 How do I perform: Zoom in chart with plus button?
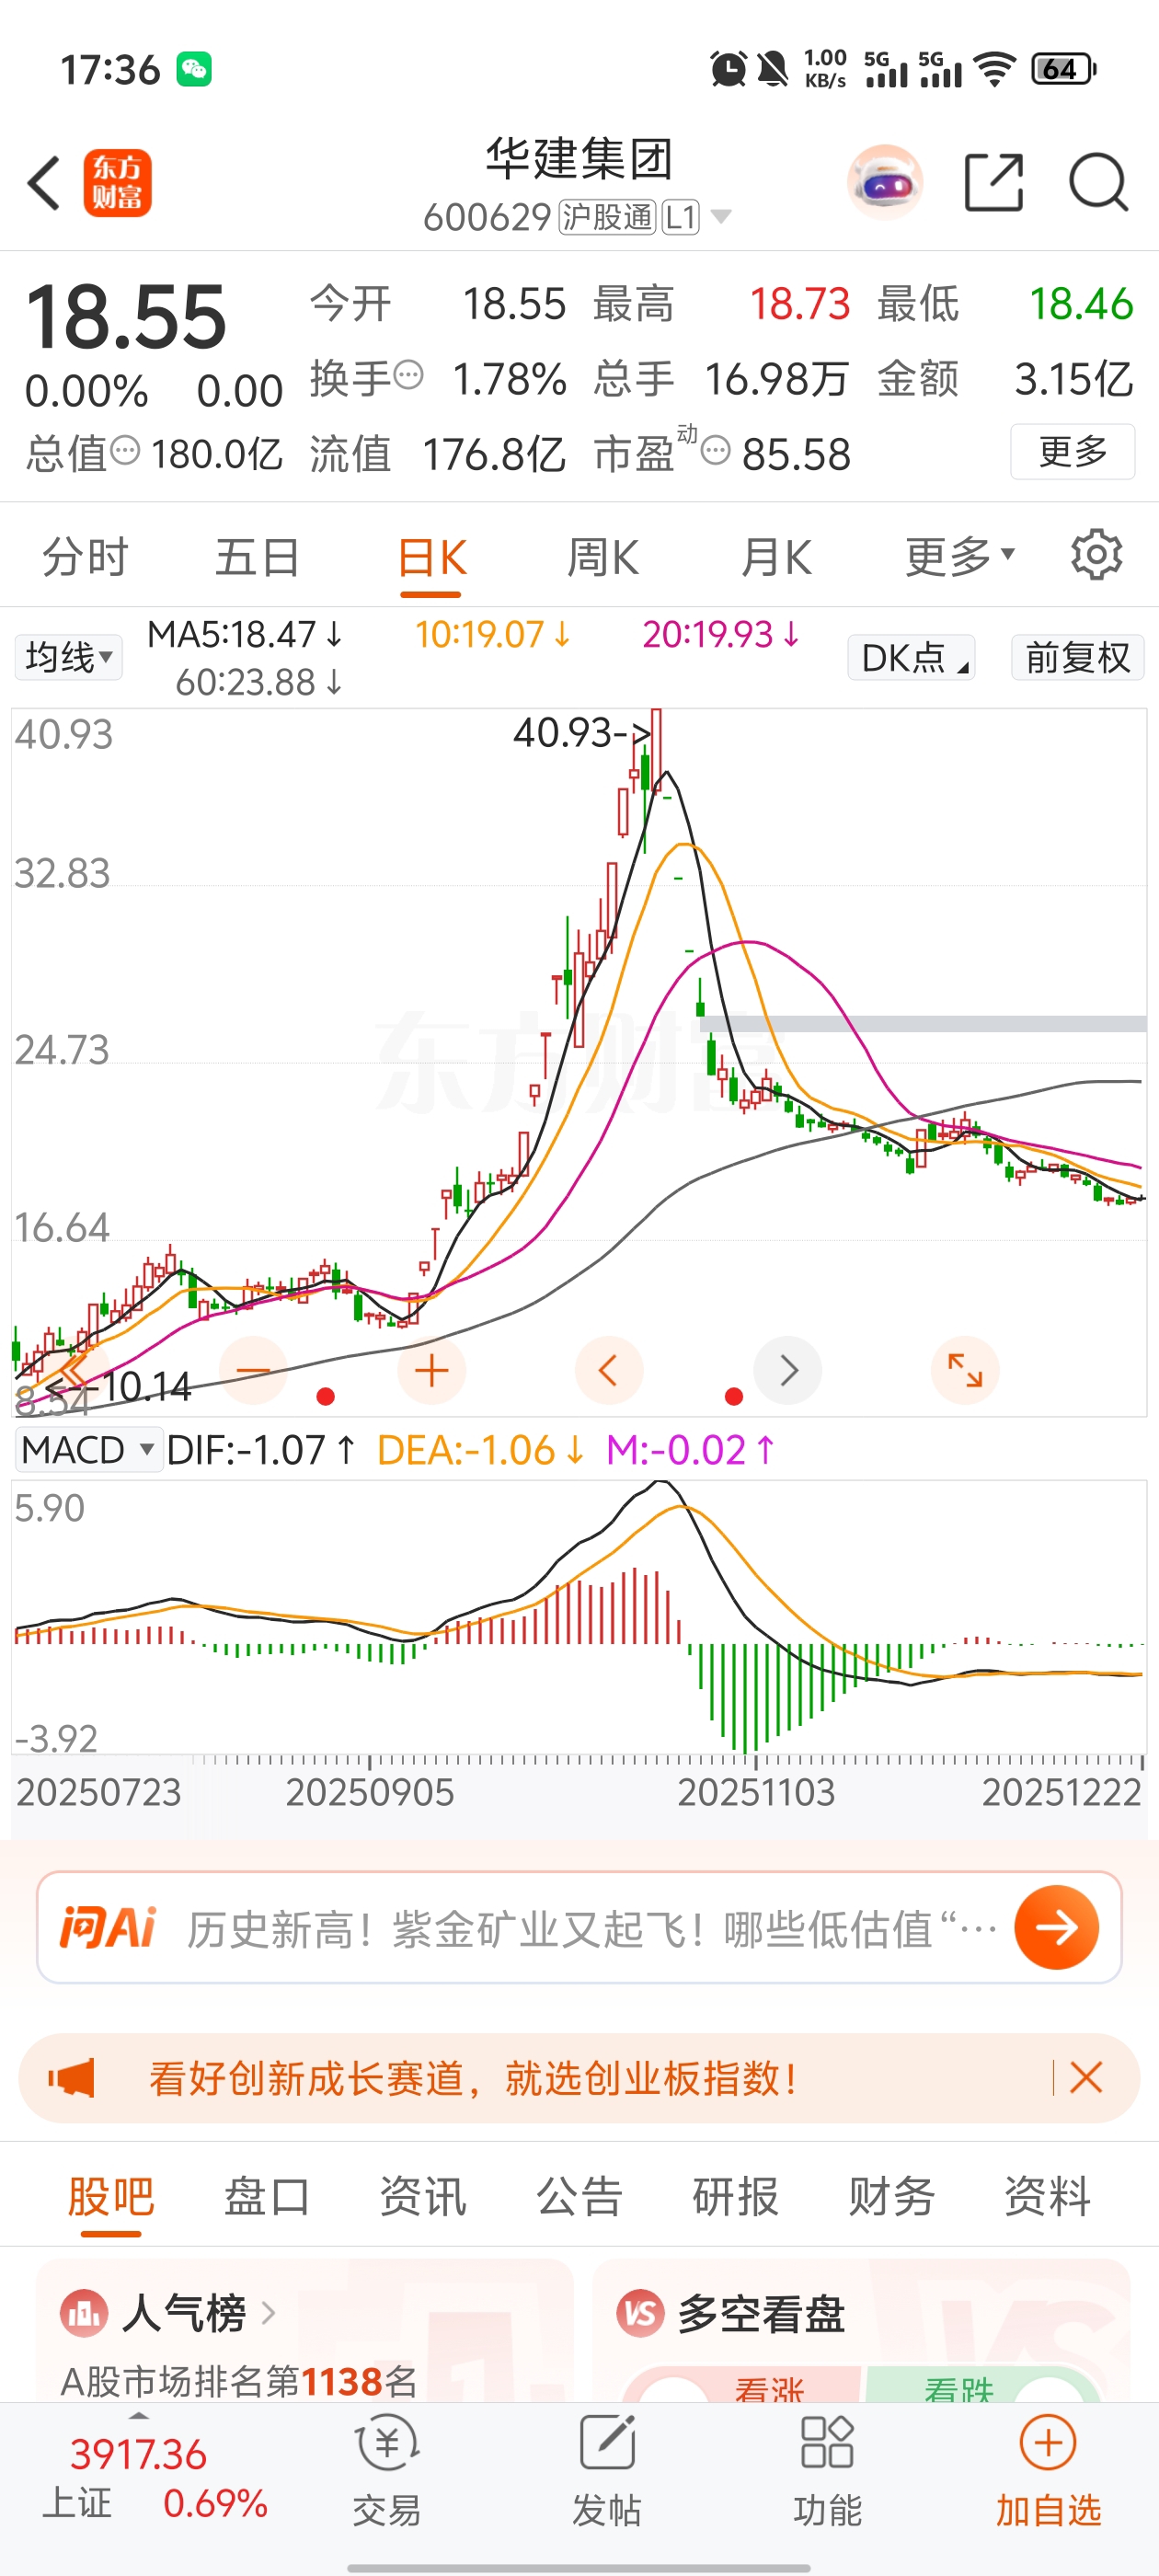click(x=431, y=1370)
